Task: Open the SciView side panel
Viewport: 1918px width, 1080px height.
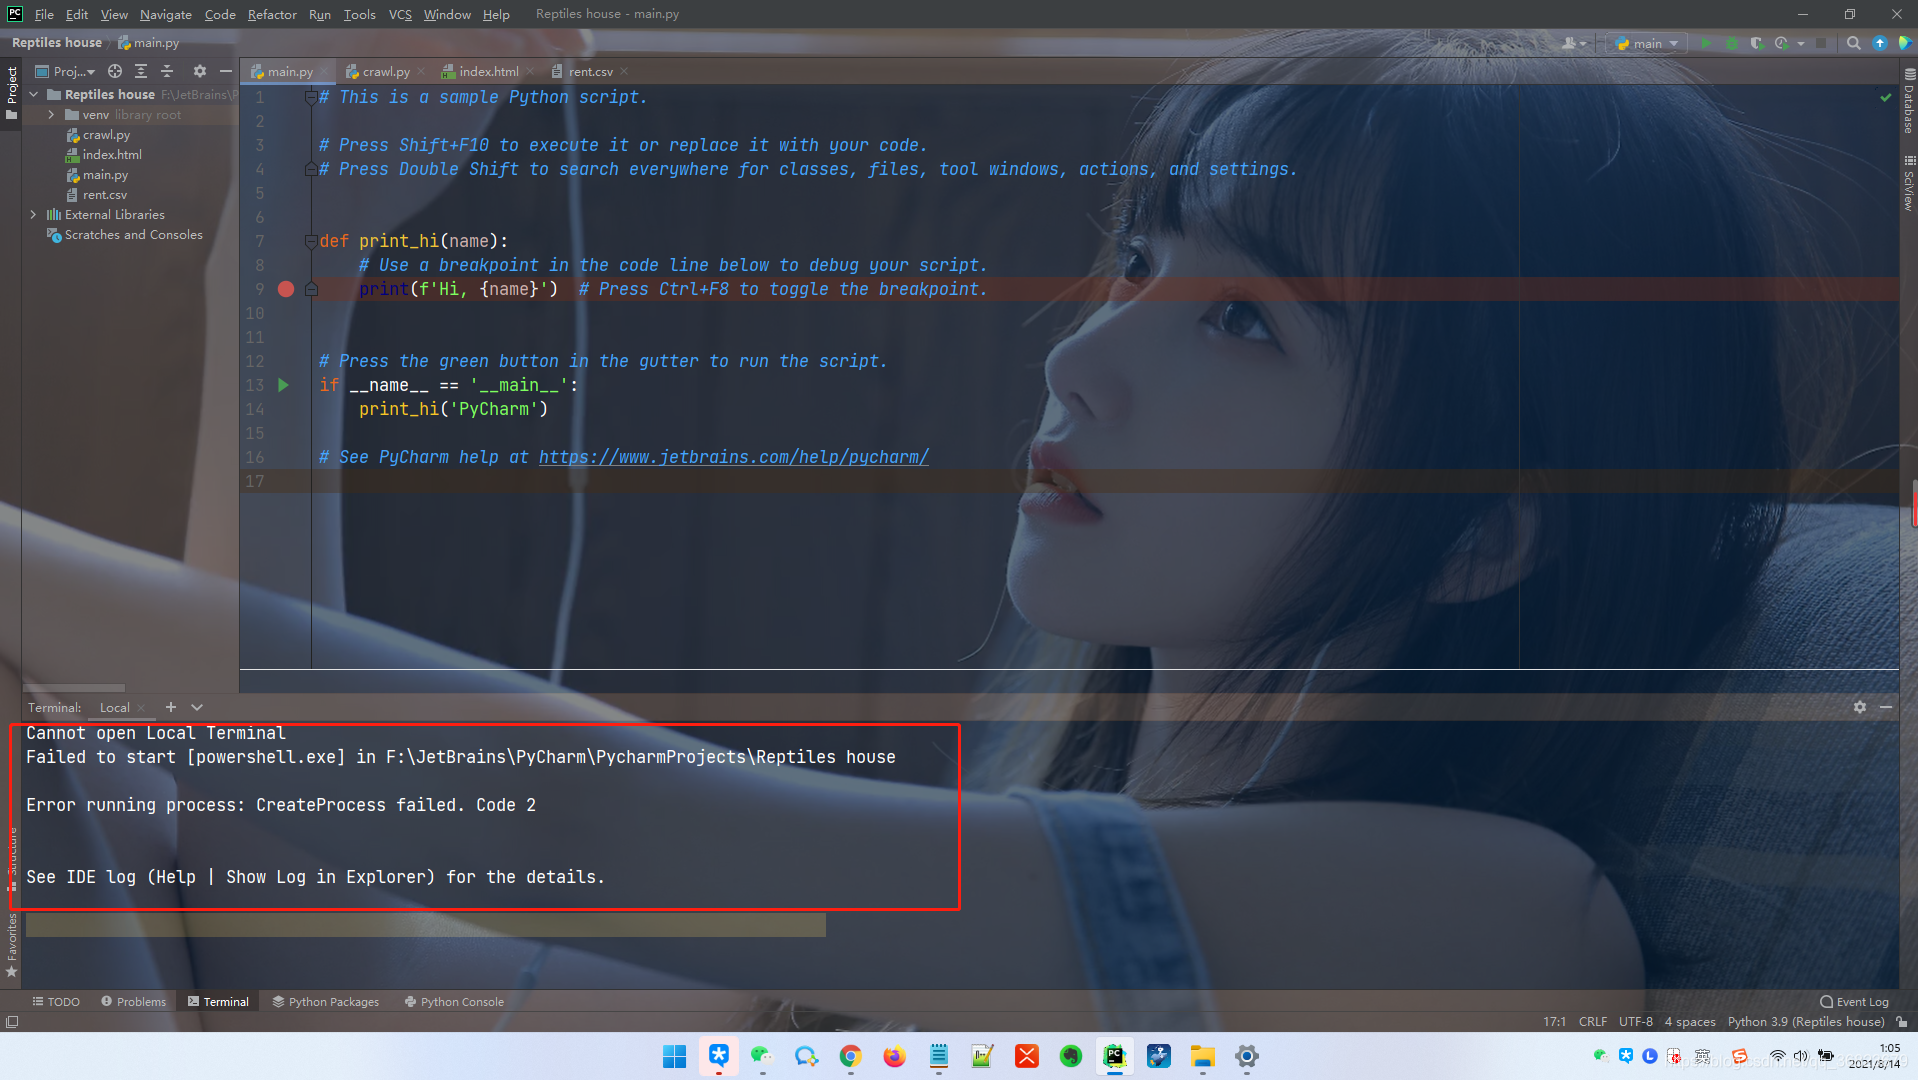Action: 1909,182
